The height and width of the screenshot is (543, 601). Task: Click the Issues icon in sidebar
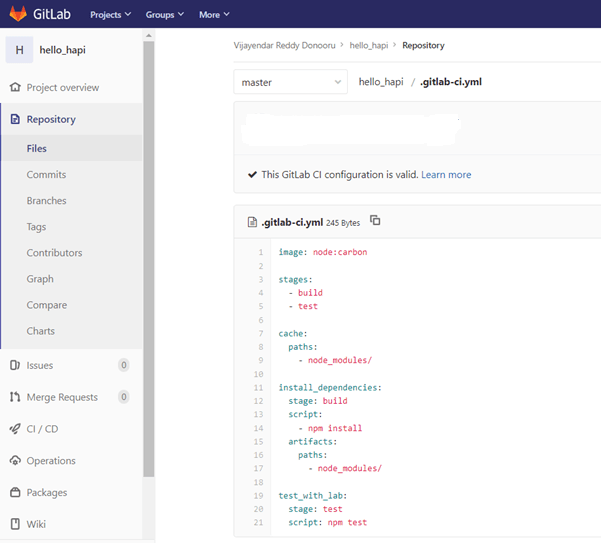15,365
